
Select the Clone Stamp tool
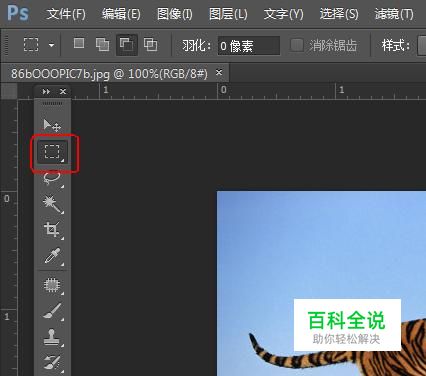(52, 337)
